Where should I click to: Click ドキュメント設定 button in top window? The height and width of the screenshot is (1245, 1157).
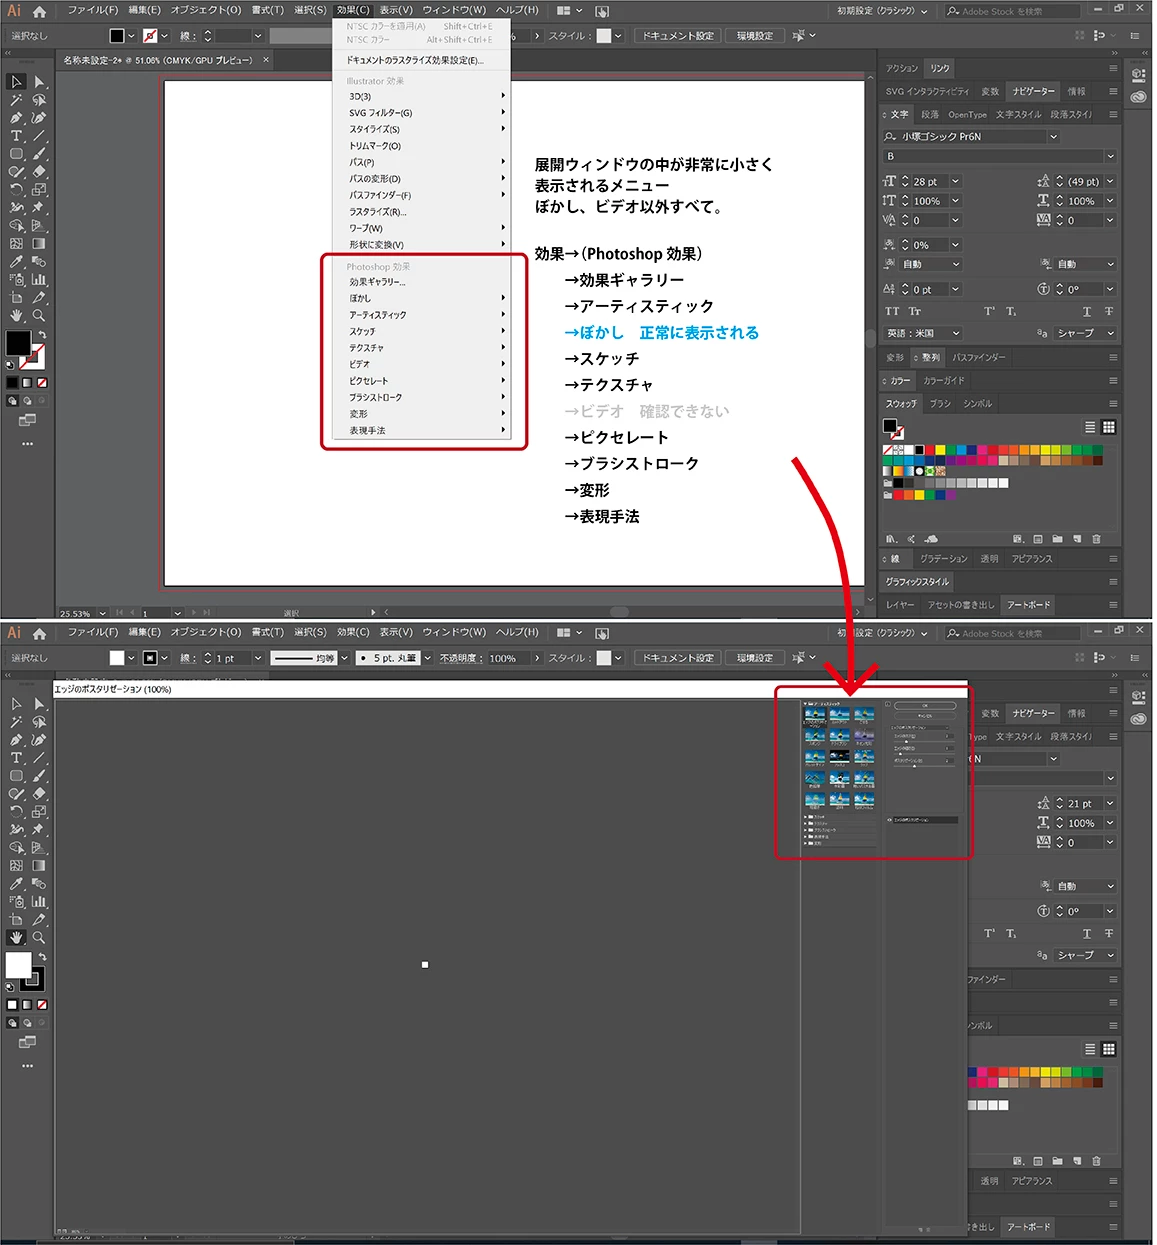tap(678, 36)
